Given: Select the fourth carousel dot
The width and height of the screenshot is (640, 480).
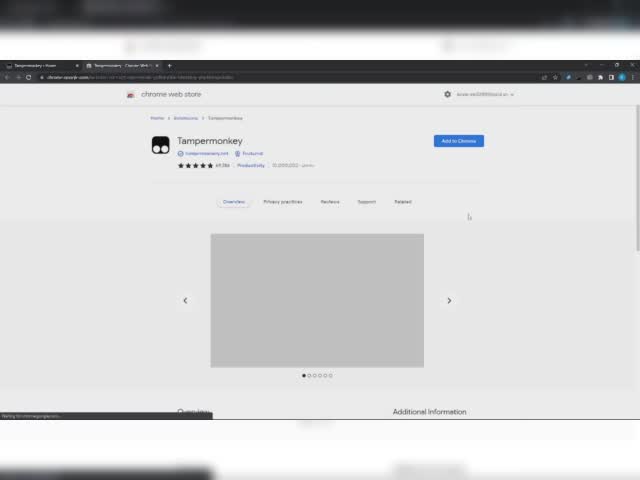Looking at the screenshot, I should tap(320, 376).
